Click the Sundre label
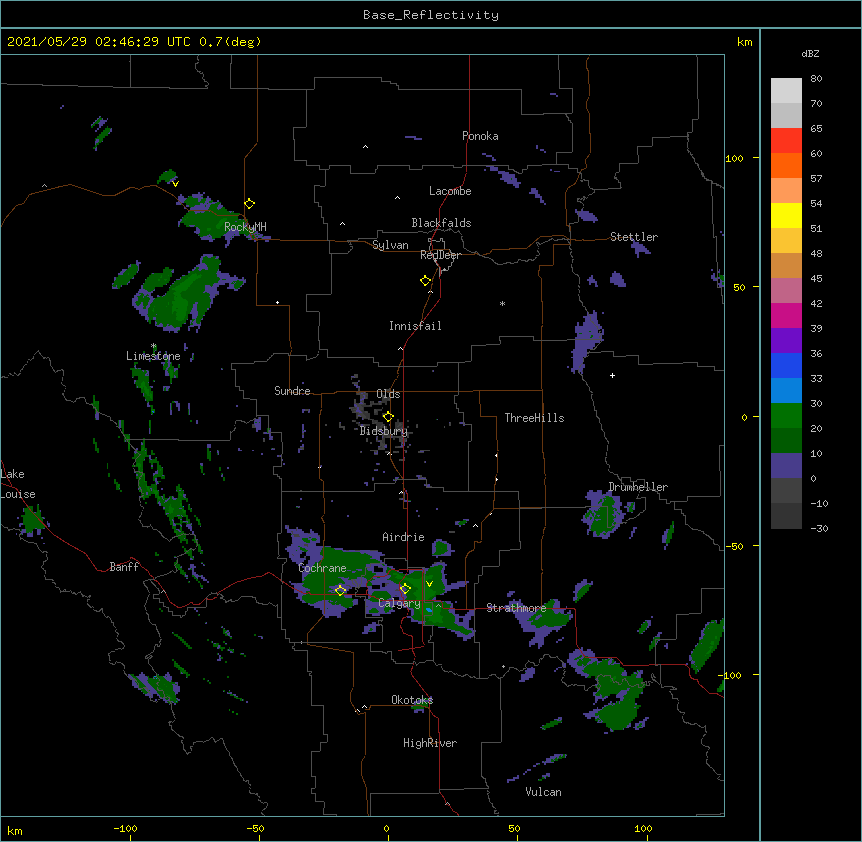862x842 pixels. (292, 391)
